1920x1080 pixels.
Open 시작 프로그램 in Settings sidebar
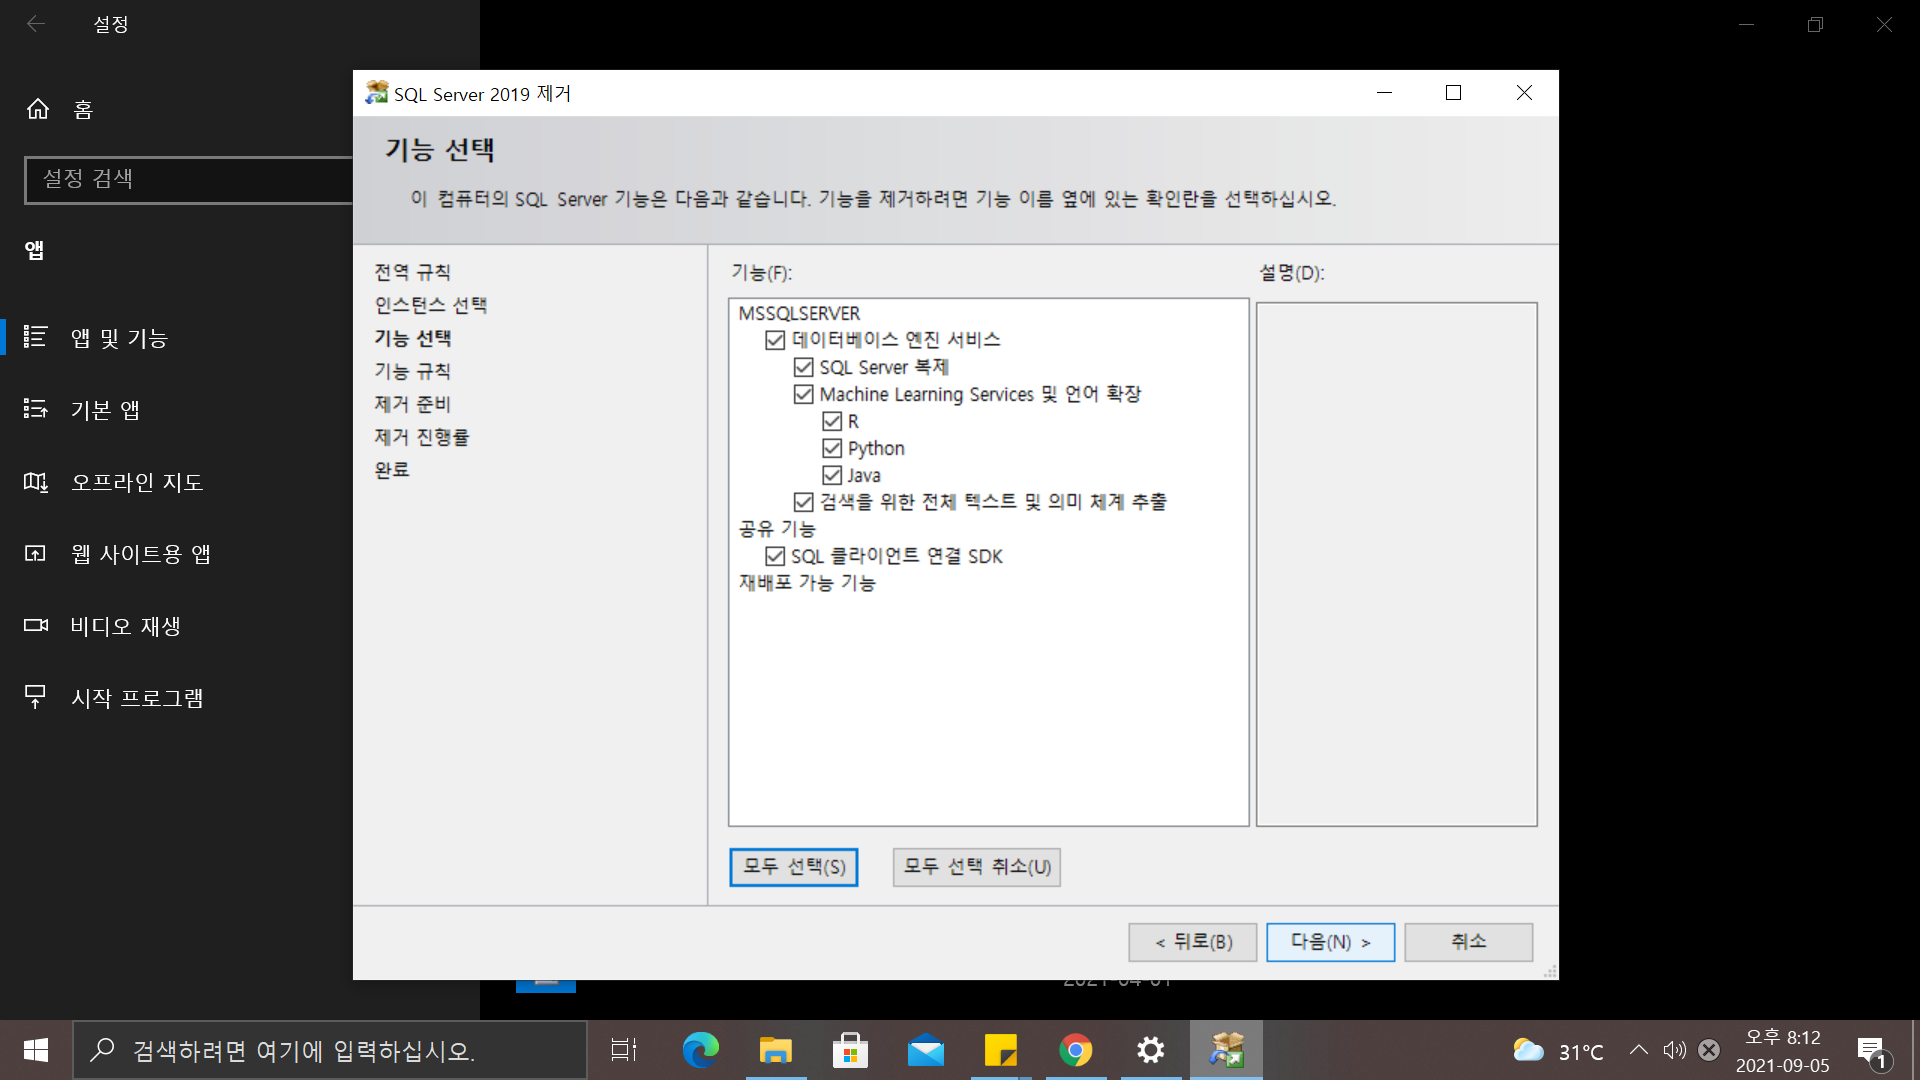click(x=137, y=698)
